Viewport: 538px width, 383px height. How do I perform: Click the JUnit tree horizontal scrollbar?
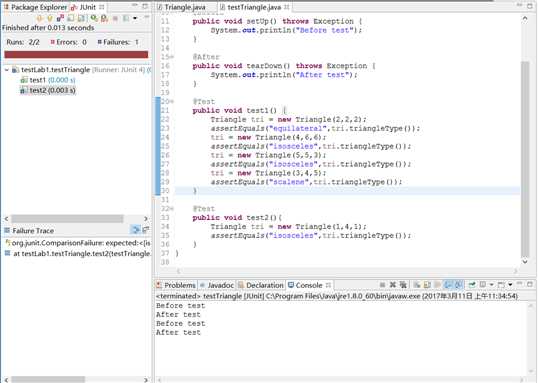pos(67,219)
